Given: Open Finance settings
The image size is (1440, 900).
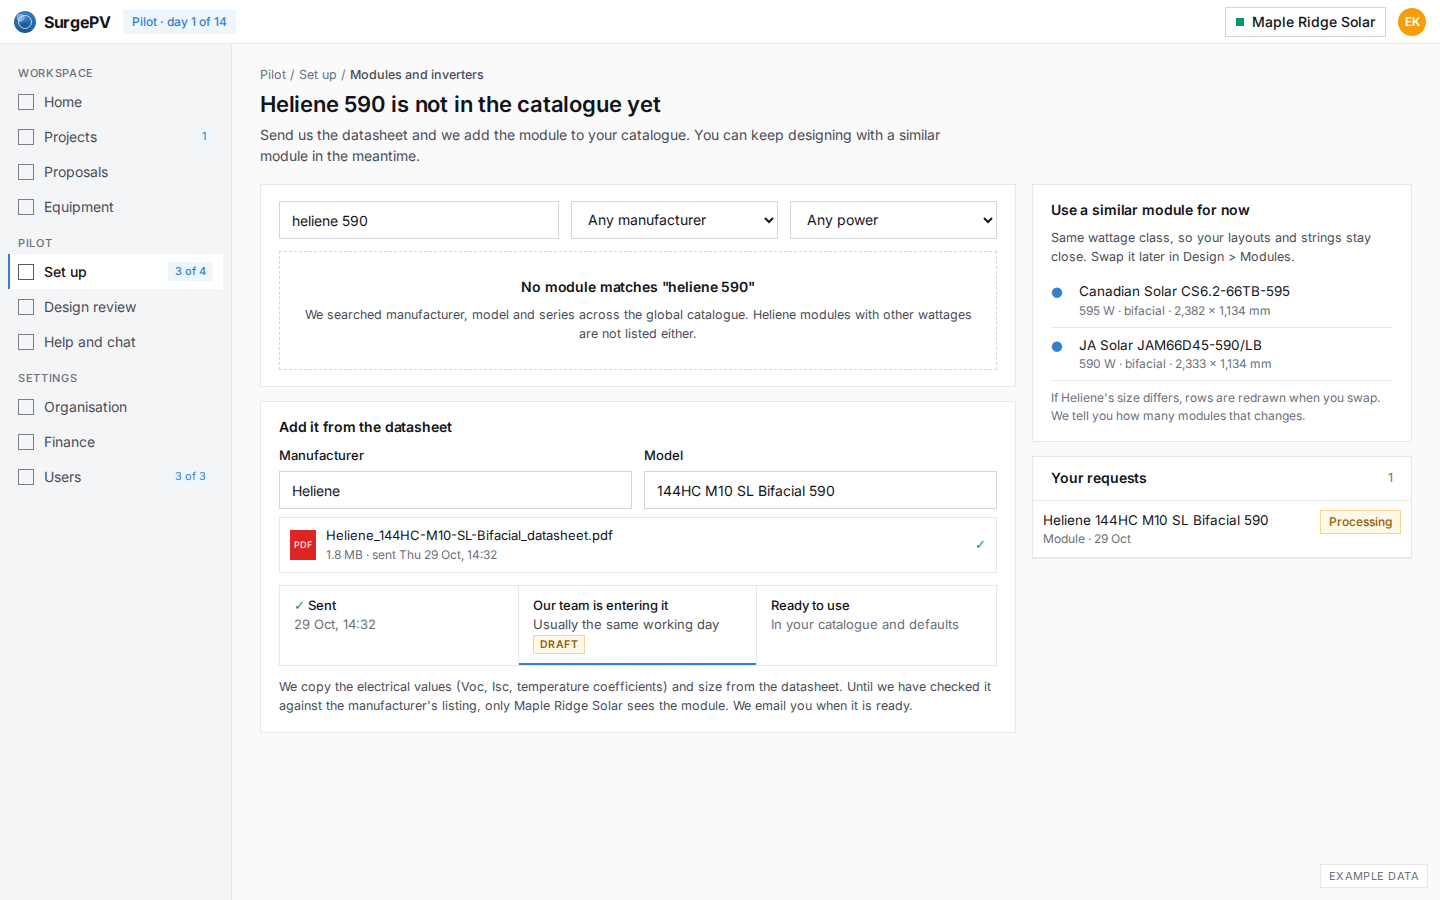Looking at the screenshot, I should click(x=115, y=442).
